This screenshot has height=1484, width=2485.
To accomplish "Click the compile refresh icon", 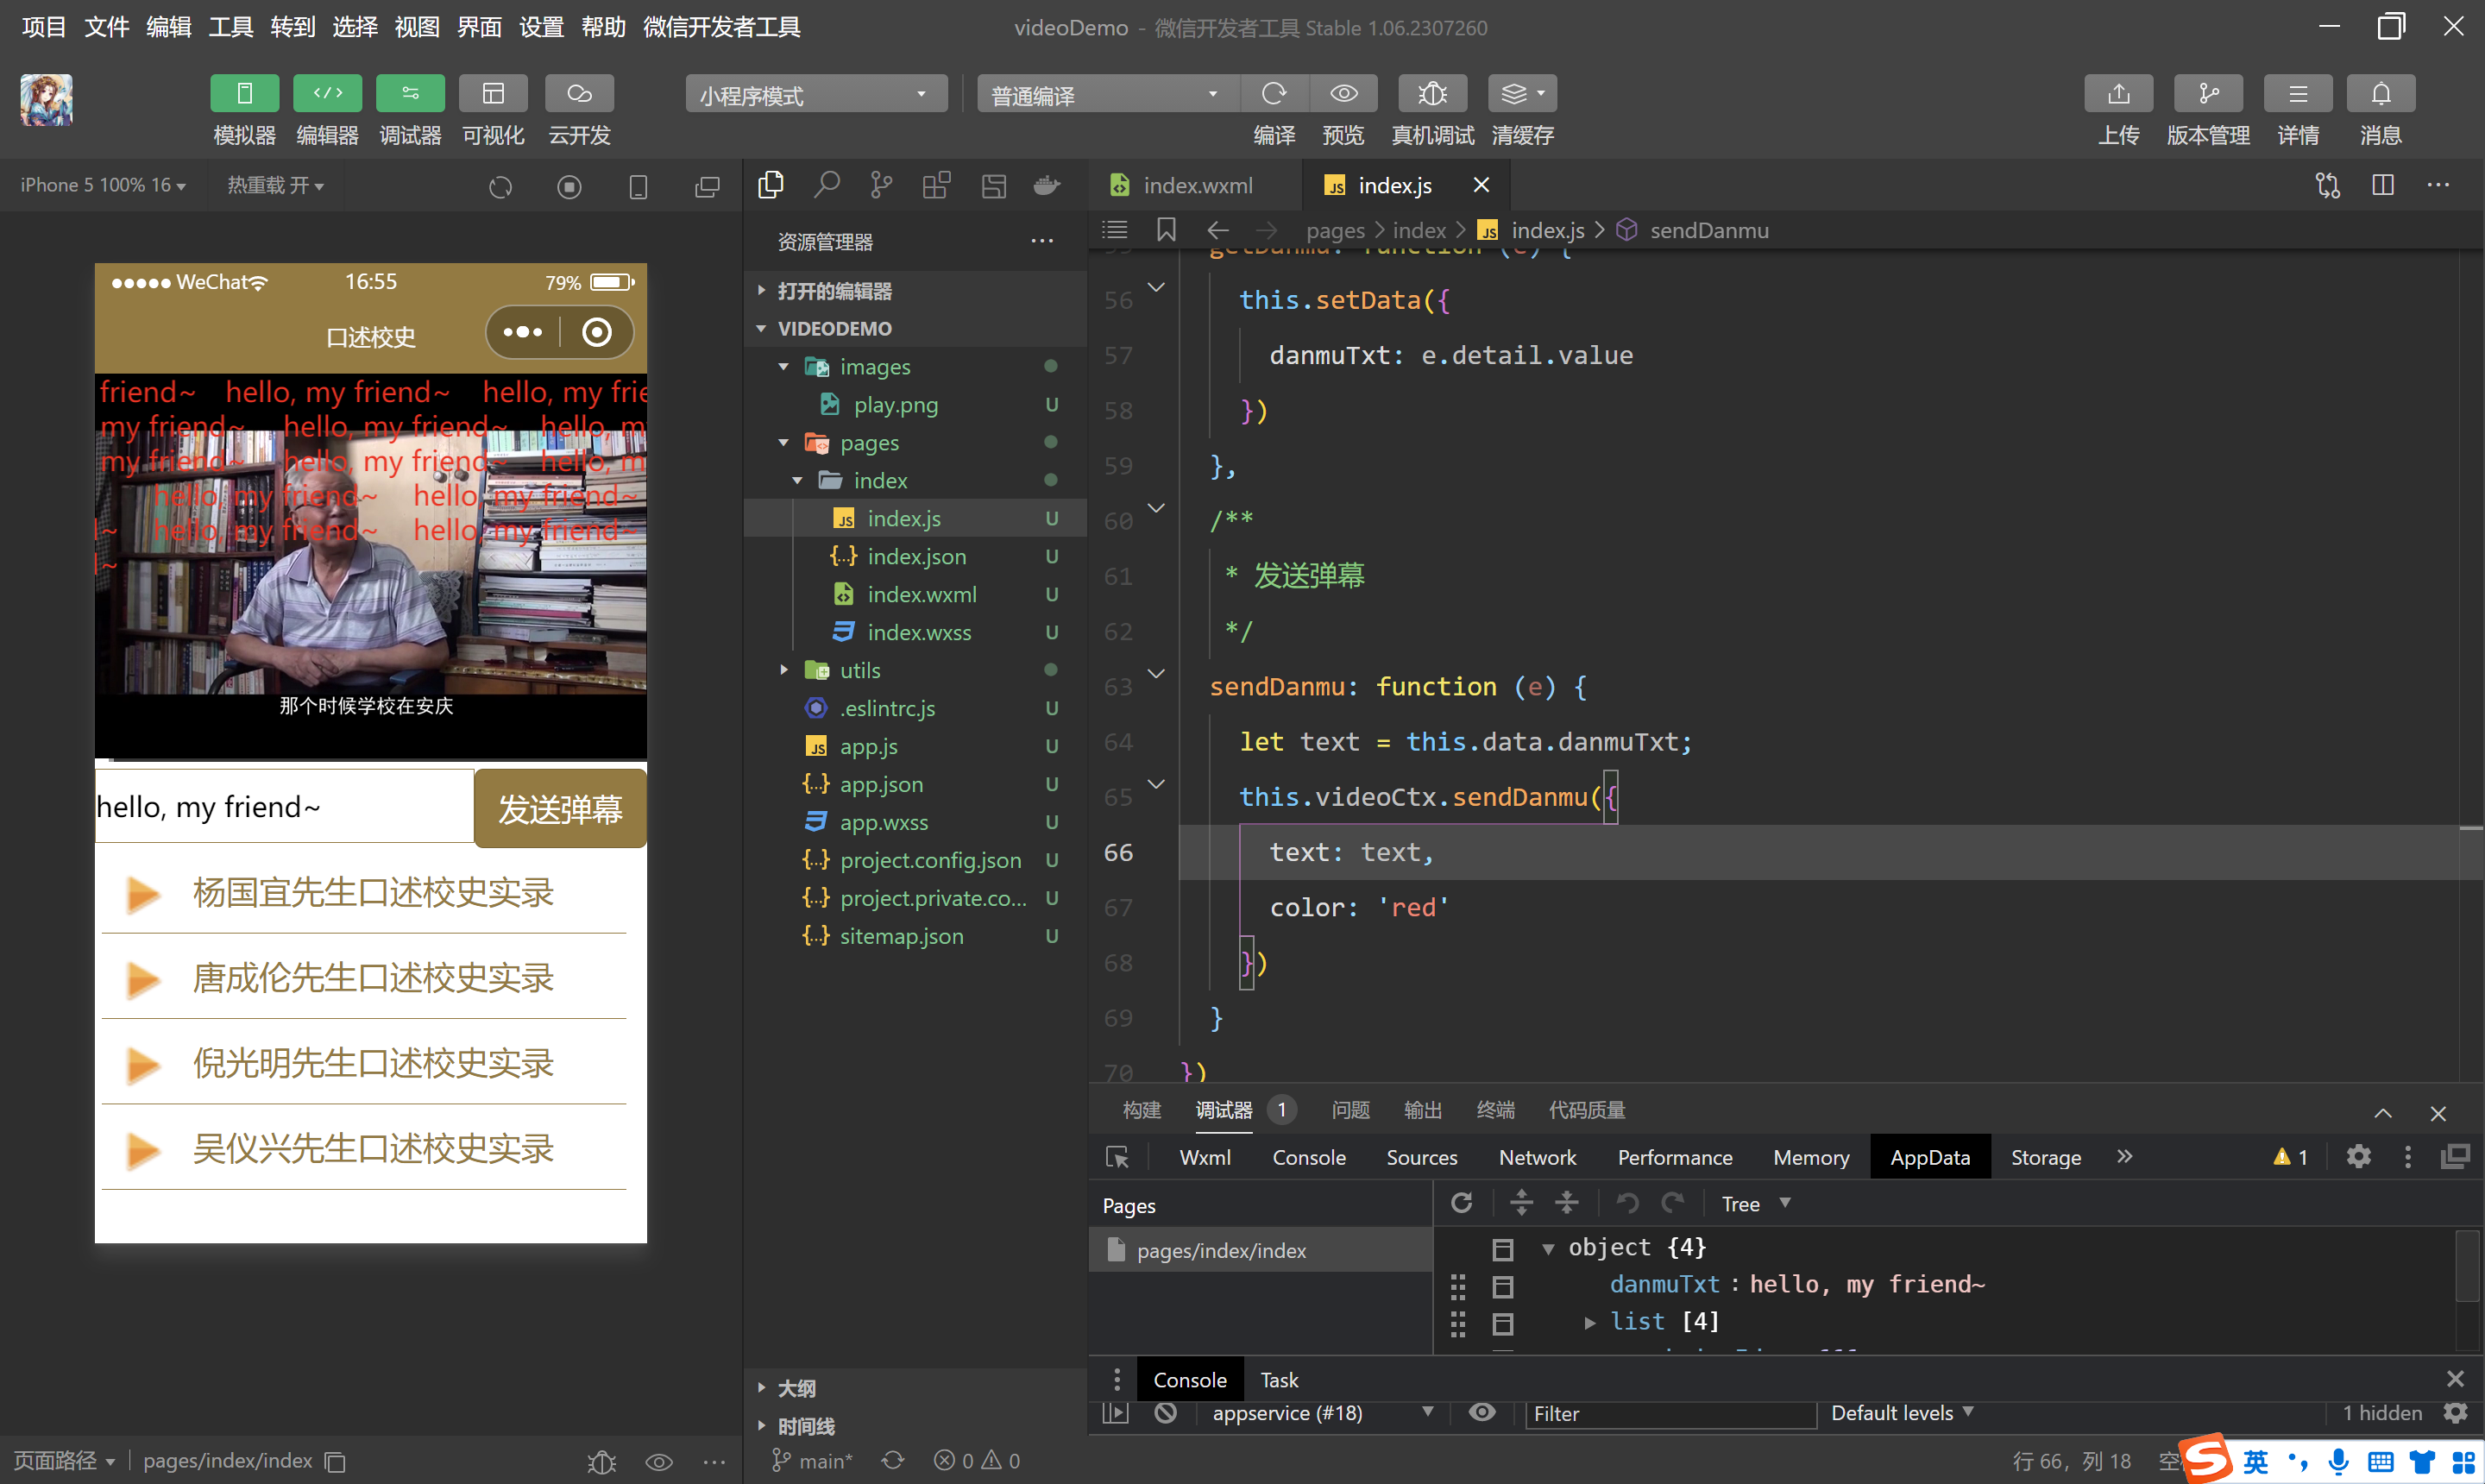I will pyautogui.click(x=1273, y=94).
